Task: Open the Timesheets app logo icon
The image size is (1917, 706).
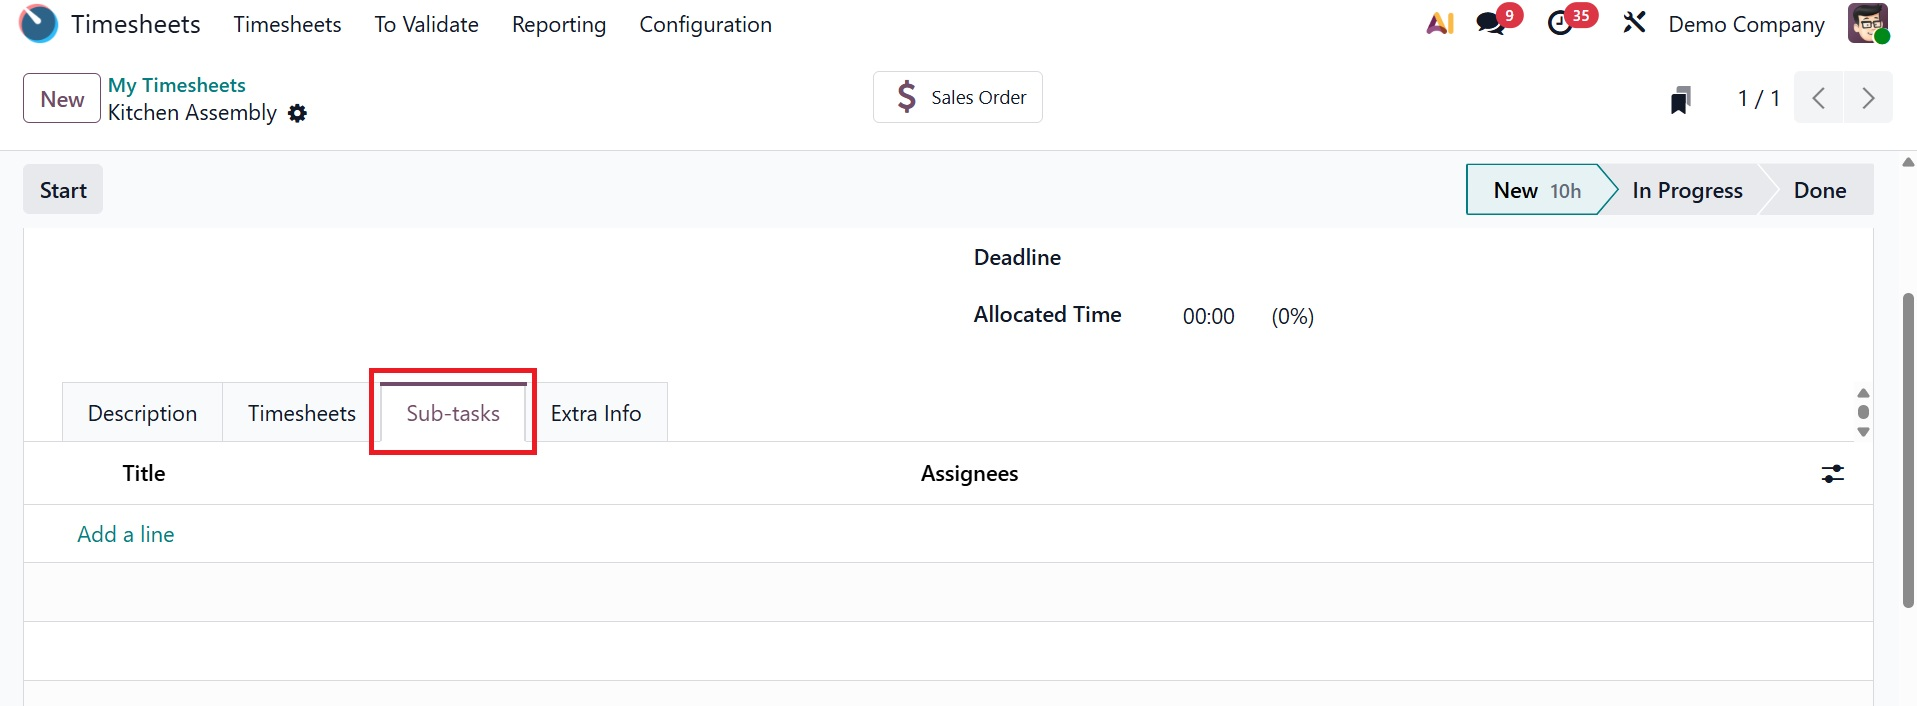Action: tap(38, 24)
